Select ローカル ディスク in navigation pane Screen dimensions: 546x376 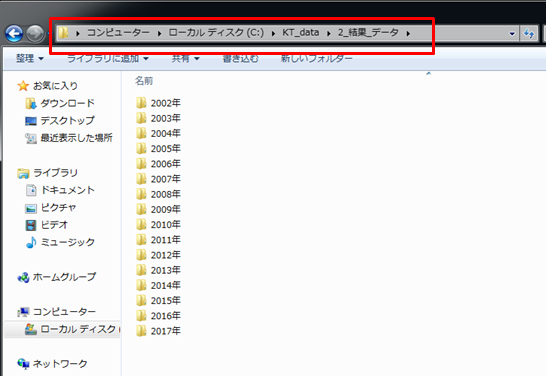coord(79,329)
